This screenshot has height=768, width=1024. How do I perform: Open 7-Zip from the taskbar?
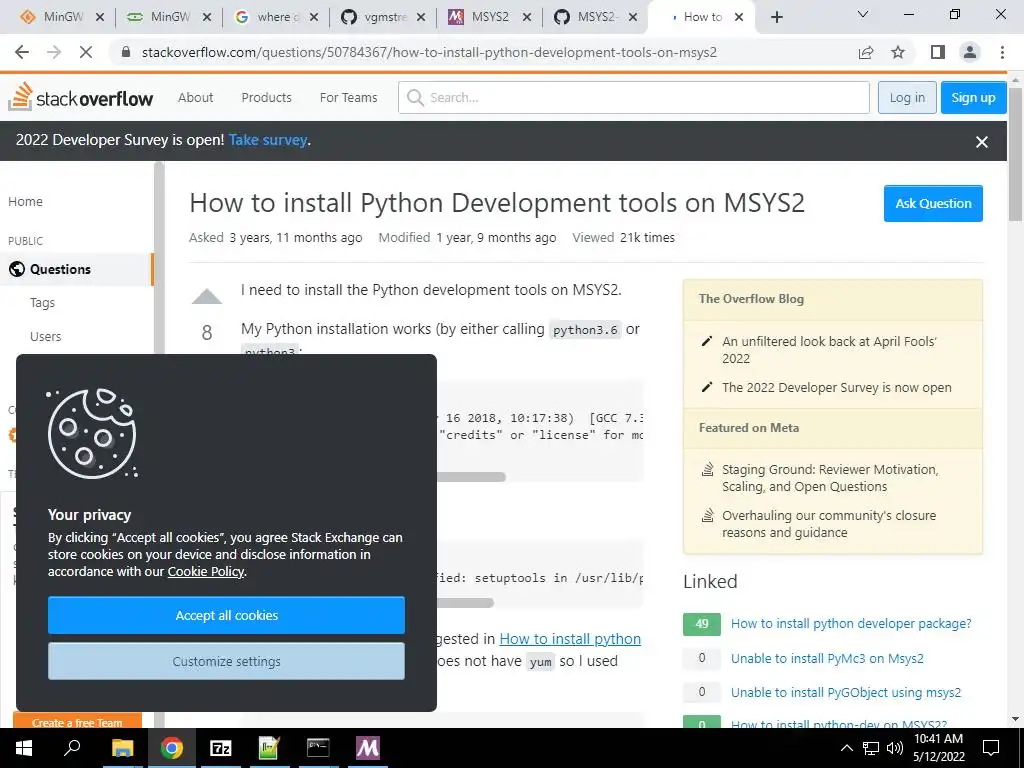(x=221, y=748)
